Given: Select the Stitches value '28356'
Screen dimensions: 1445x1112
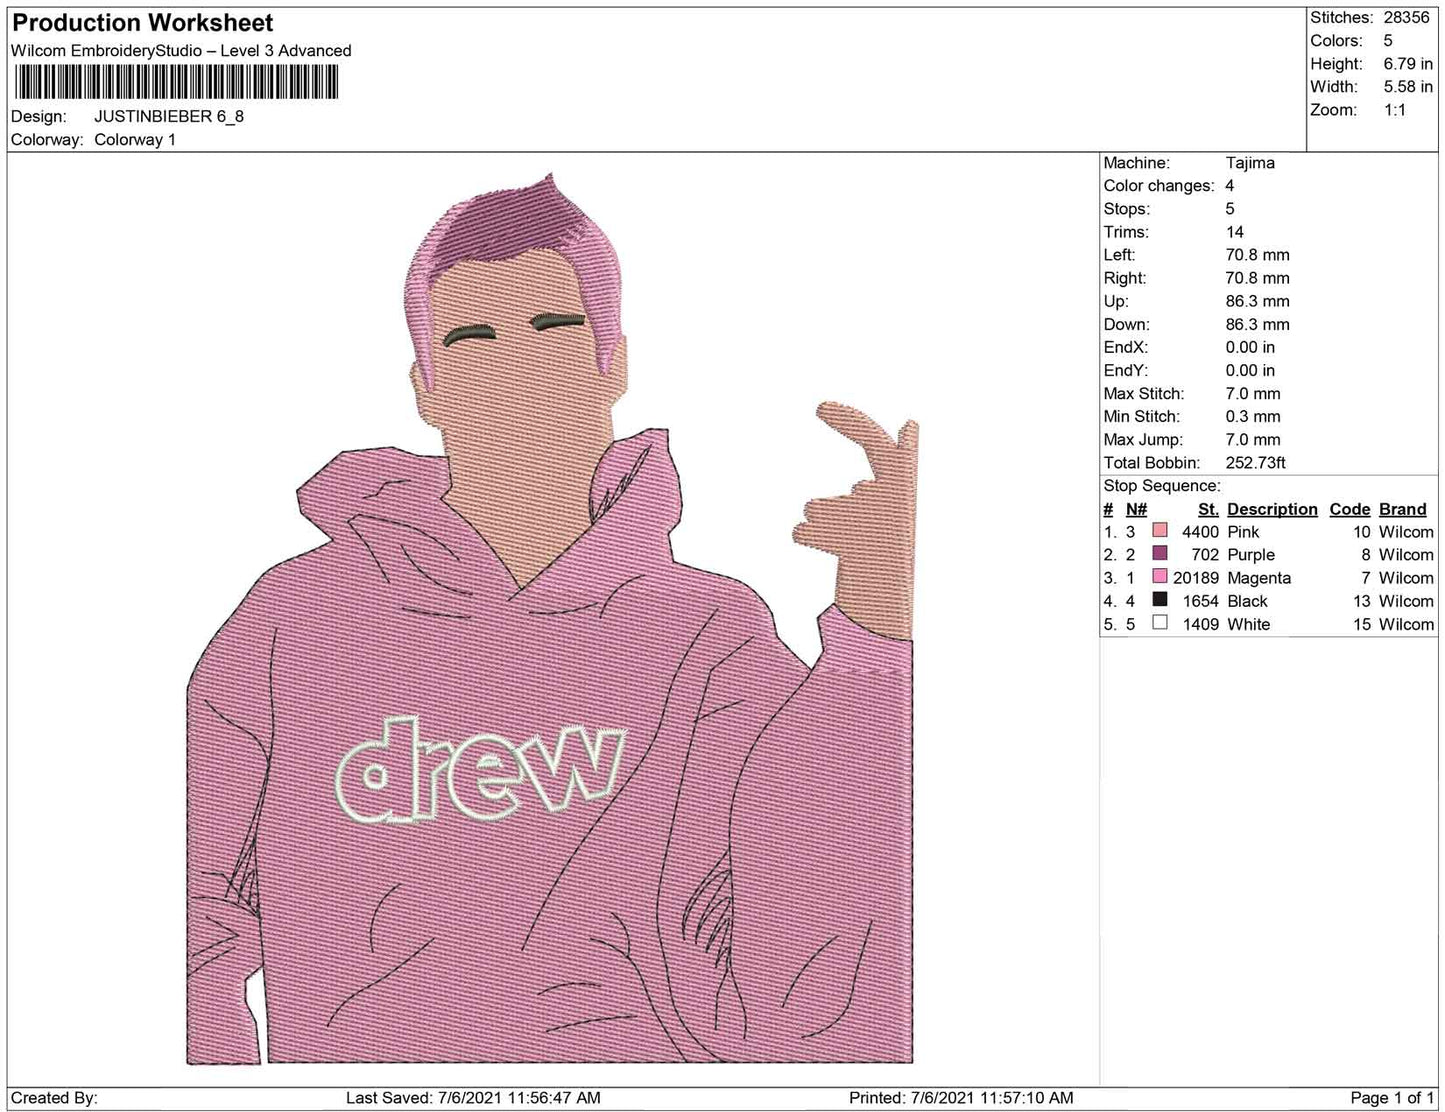Looking at the screenshot, I should (1406, 18).
